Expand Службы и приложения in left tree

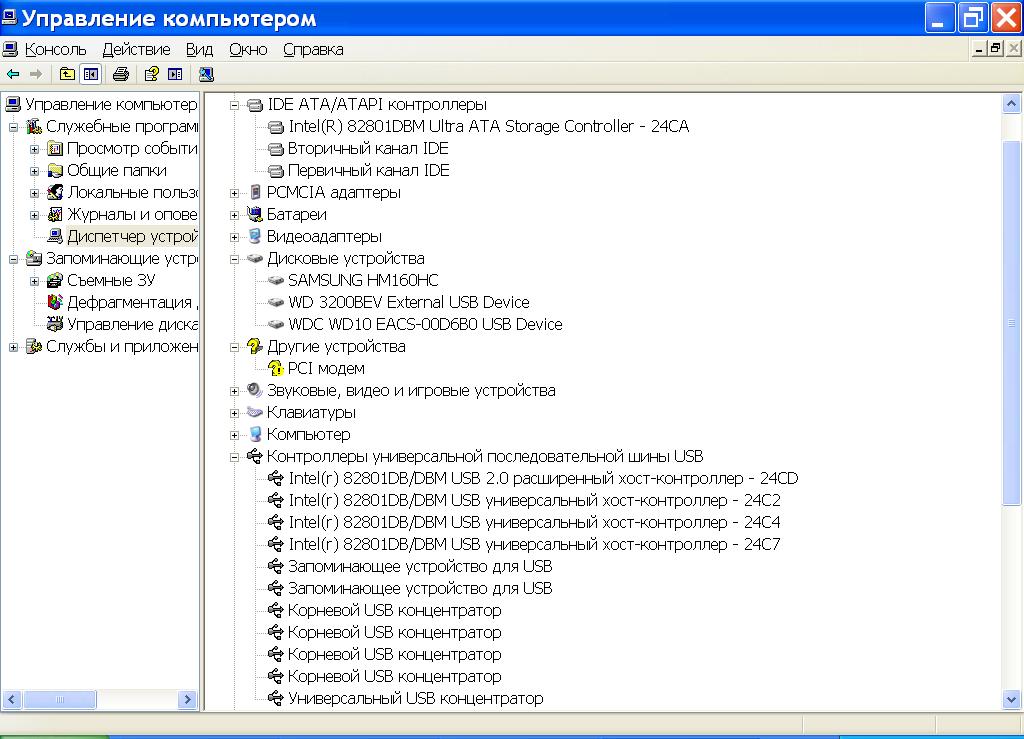(14, 347)
